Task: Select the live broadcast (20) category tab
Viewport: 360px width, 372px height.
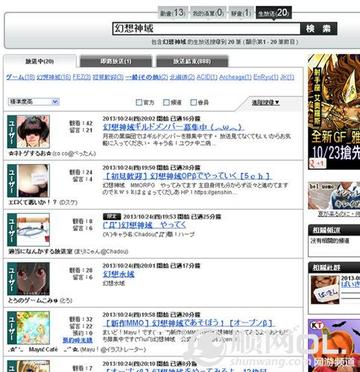Action: 274,13
